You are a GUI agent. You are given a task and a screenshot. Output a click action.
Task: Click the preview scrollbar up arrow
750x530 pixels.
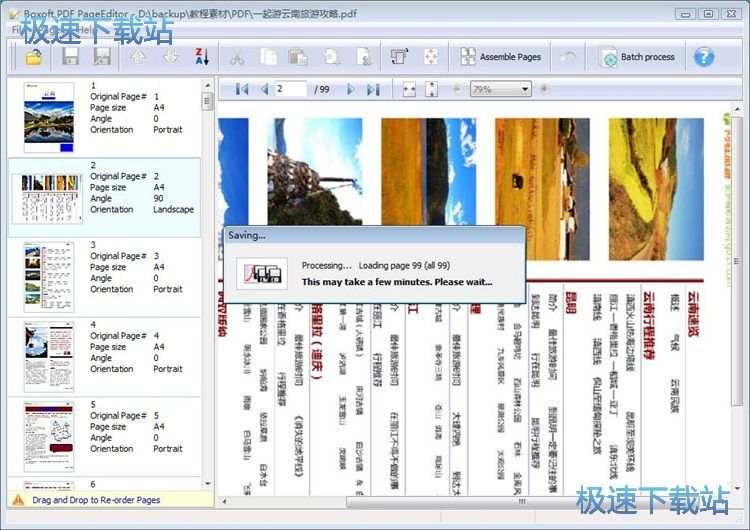tap(737, 109)
